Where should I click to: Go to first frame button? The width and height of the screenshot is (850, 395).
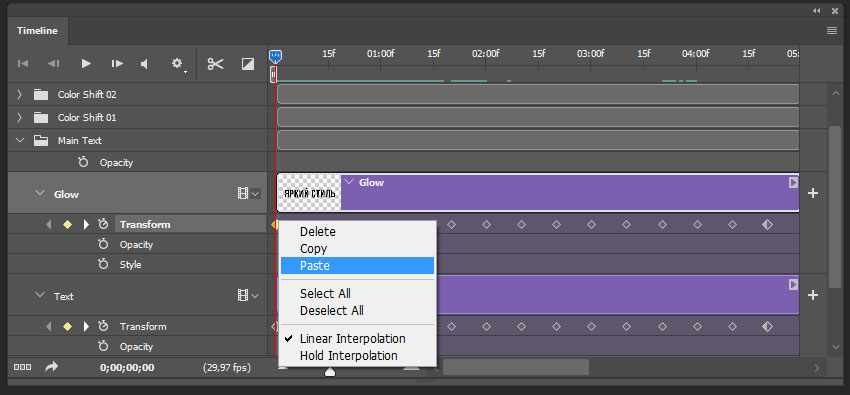pos(23,64)
